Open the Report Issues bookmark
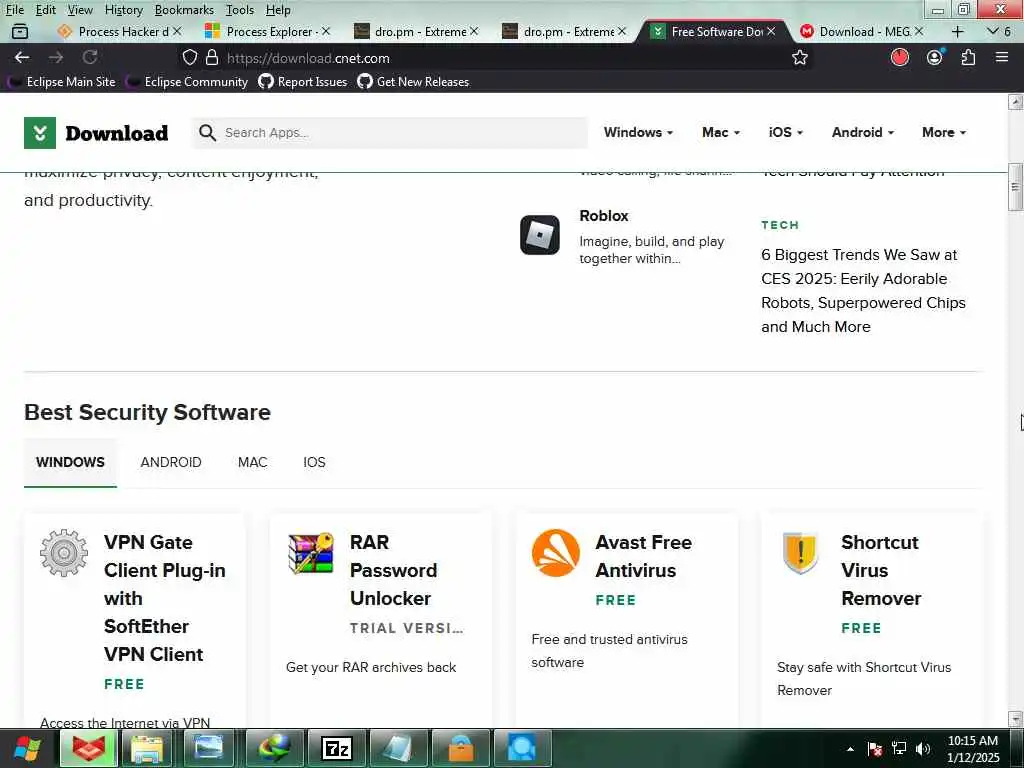The image size is (1024, 768). click(x=303, y=82)
